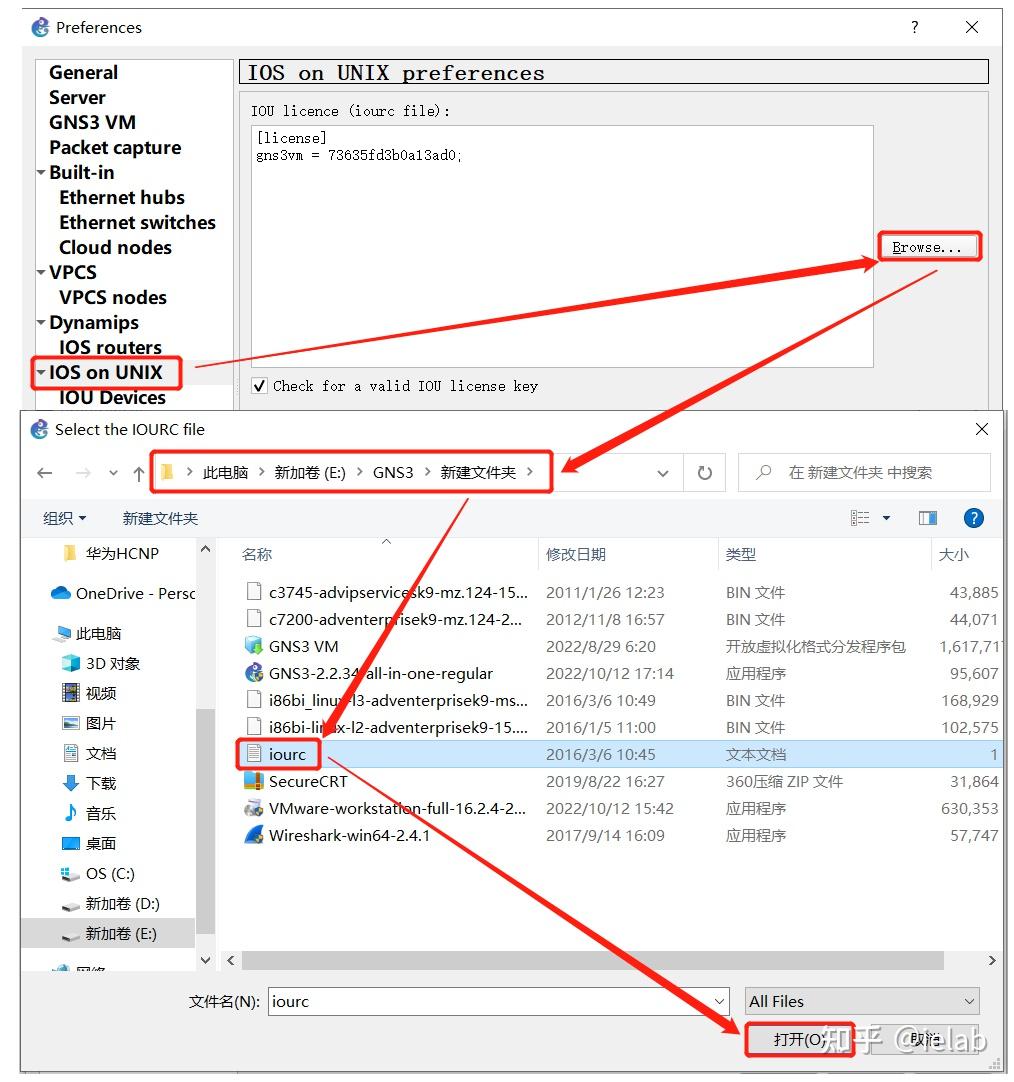Click the 打开(O) Open button

pyautogui.click(x=799, y=1040)
